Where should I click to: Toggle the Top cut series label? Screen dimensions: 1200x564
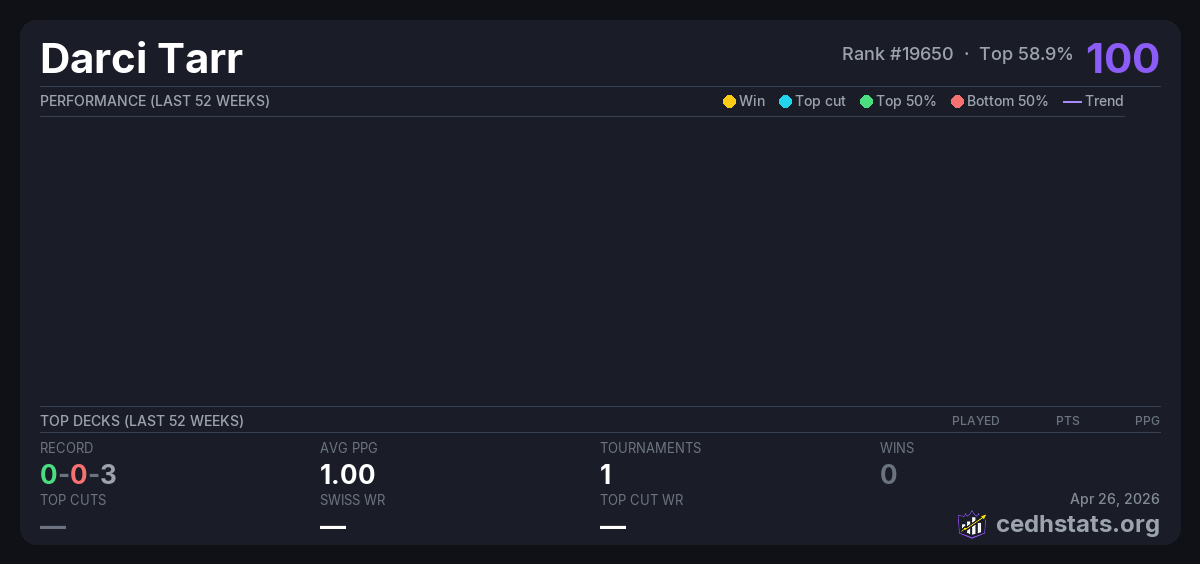(x=820, y=101)
